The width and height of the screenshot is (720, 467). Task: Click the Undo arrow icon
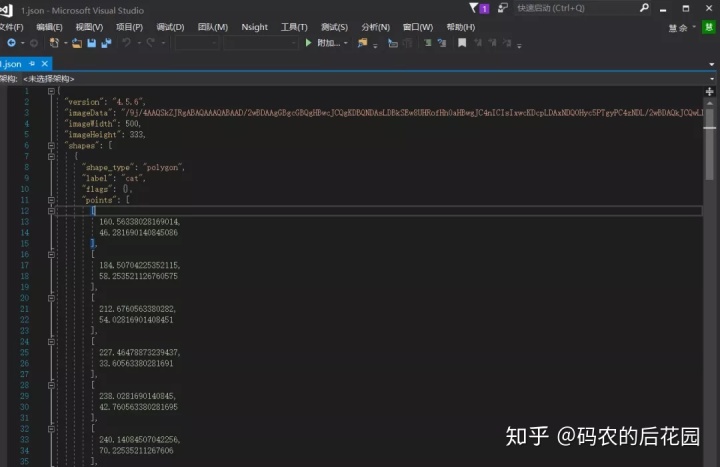(x=126, y=43)
